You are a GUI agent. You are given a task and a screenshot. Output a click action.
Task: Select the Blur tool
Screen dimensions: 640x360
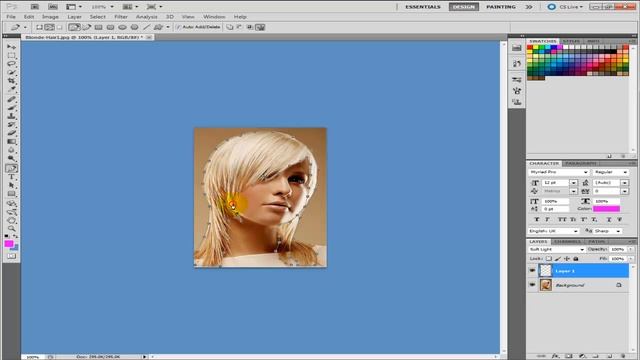(11, 150)
